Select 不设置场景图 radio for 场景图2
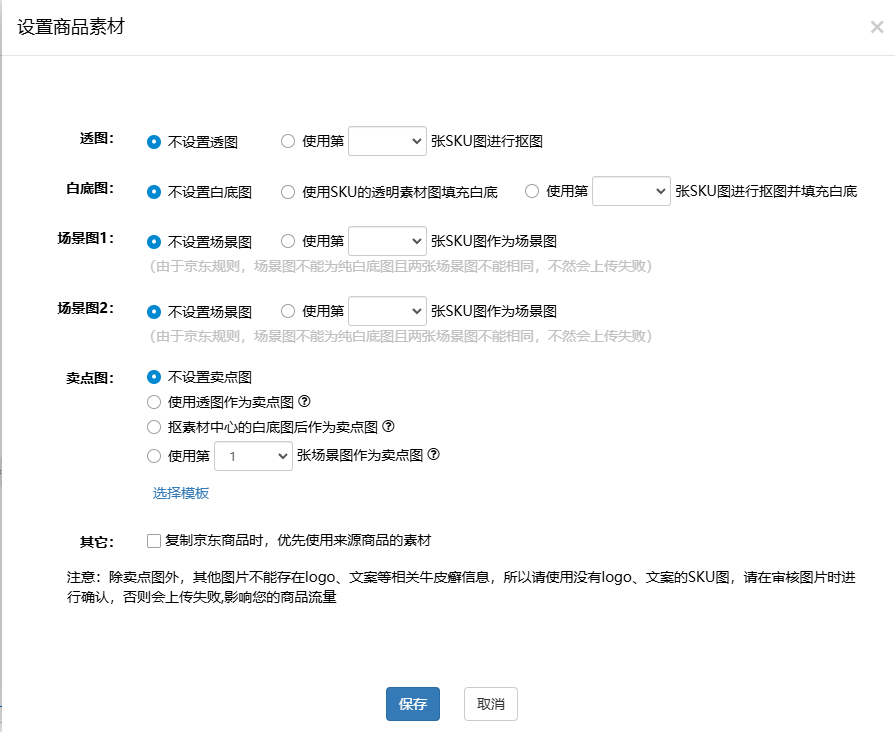 154,311
